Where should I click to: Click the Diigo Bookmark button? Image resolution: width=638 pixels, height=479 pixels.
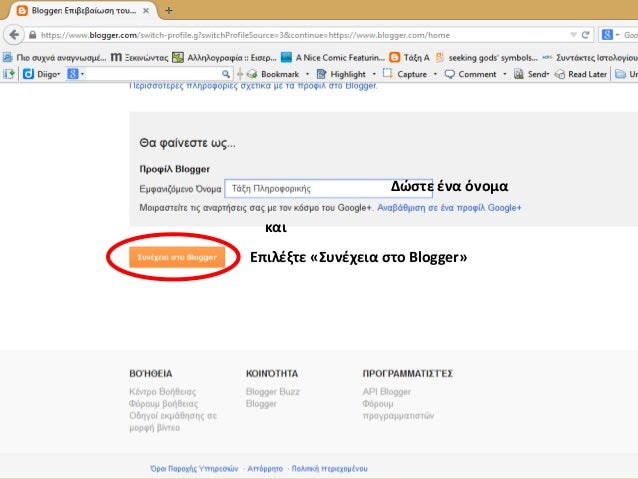click(273, 74)
